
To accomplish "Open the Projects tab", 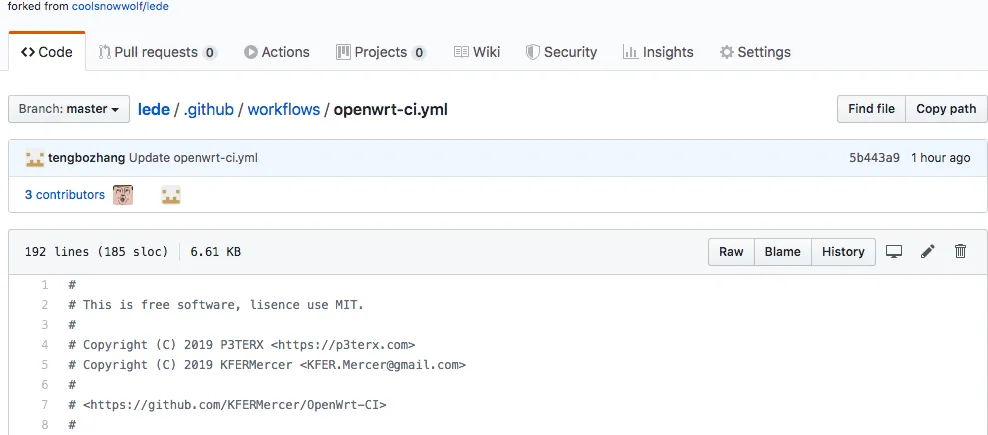I will click(x=381, y=52).
